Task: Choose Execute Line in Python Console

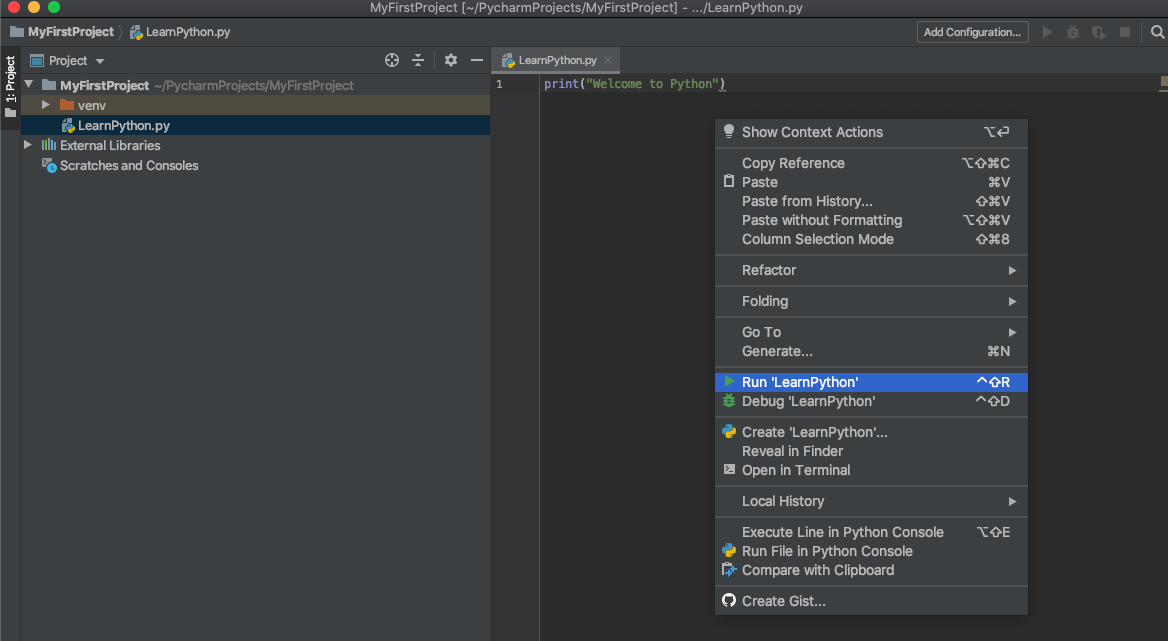Action: 871,532
